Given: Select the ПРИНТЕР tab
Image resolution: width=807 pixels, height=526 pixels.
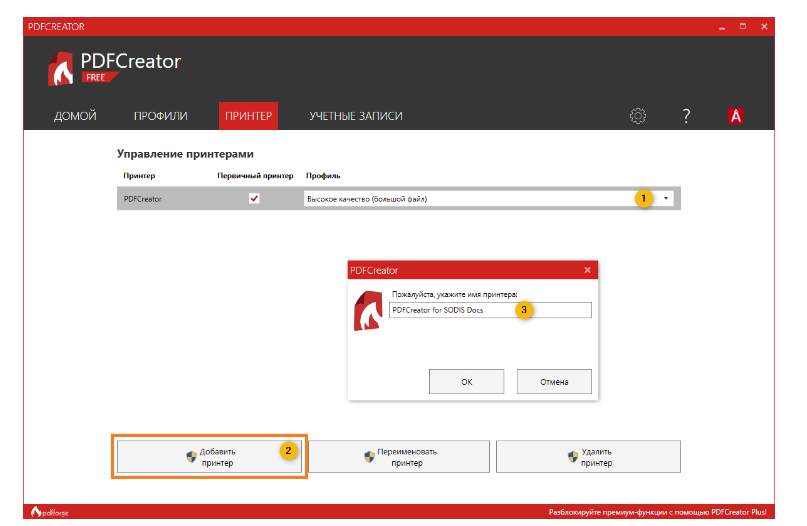Looking at the screenshot, I should (x=248, y=116).
